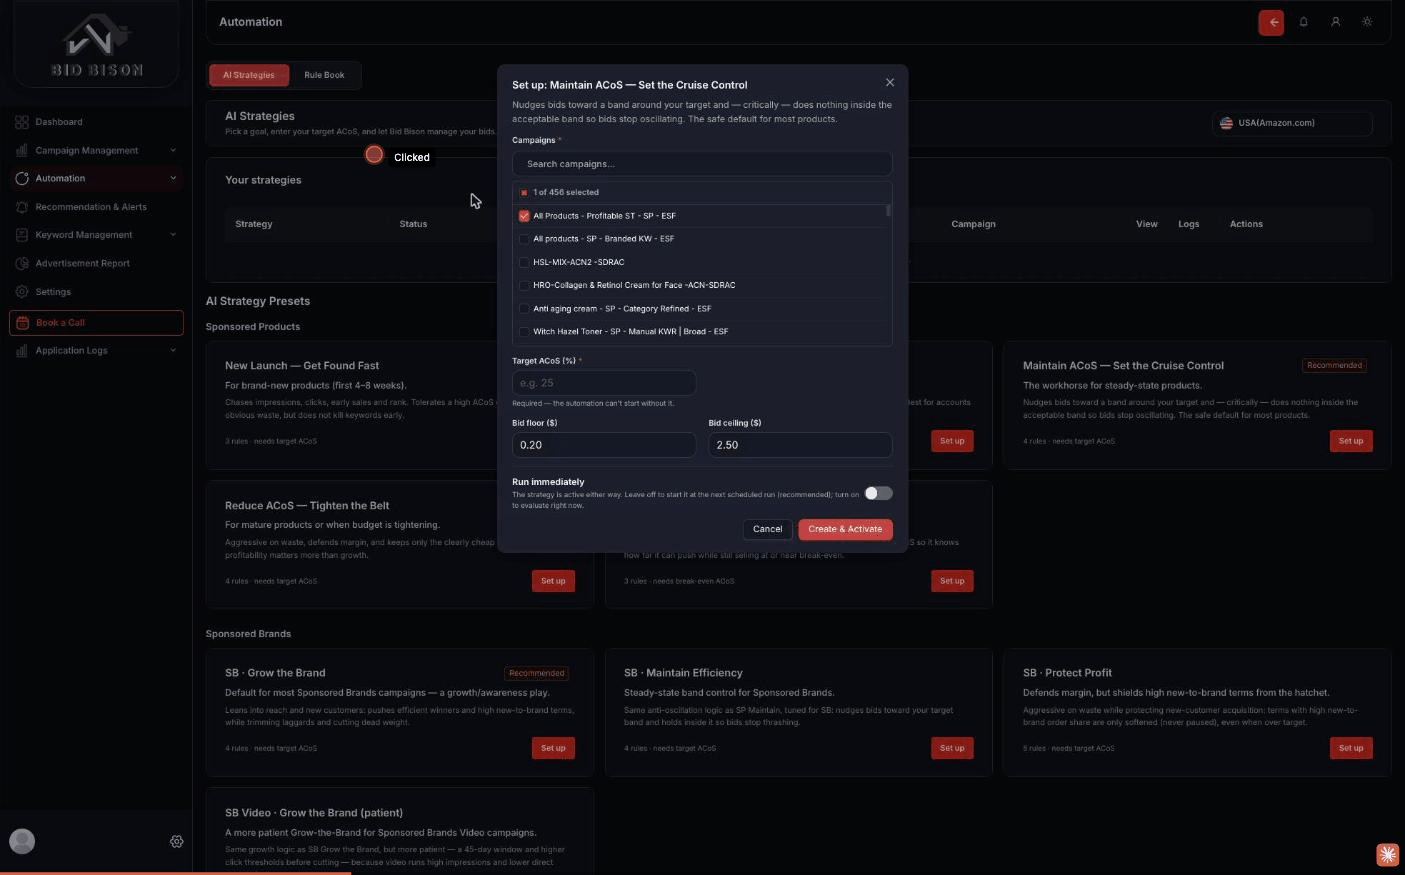Expand the Application Logs chevron

click(173, 351)
